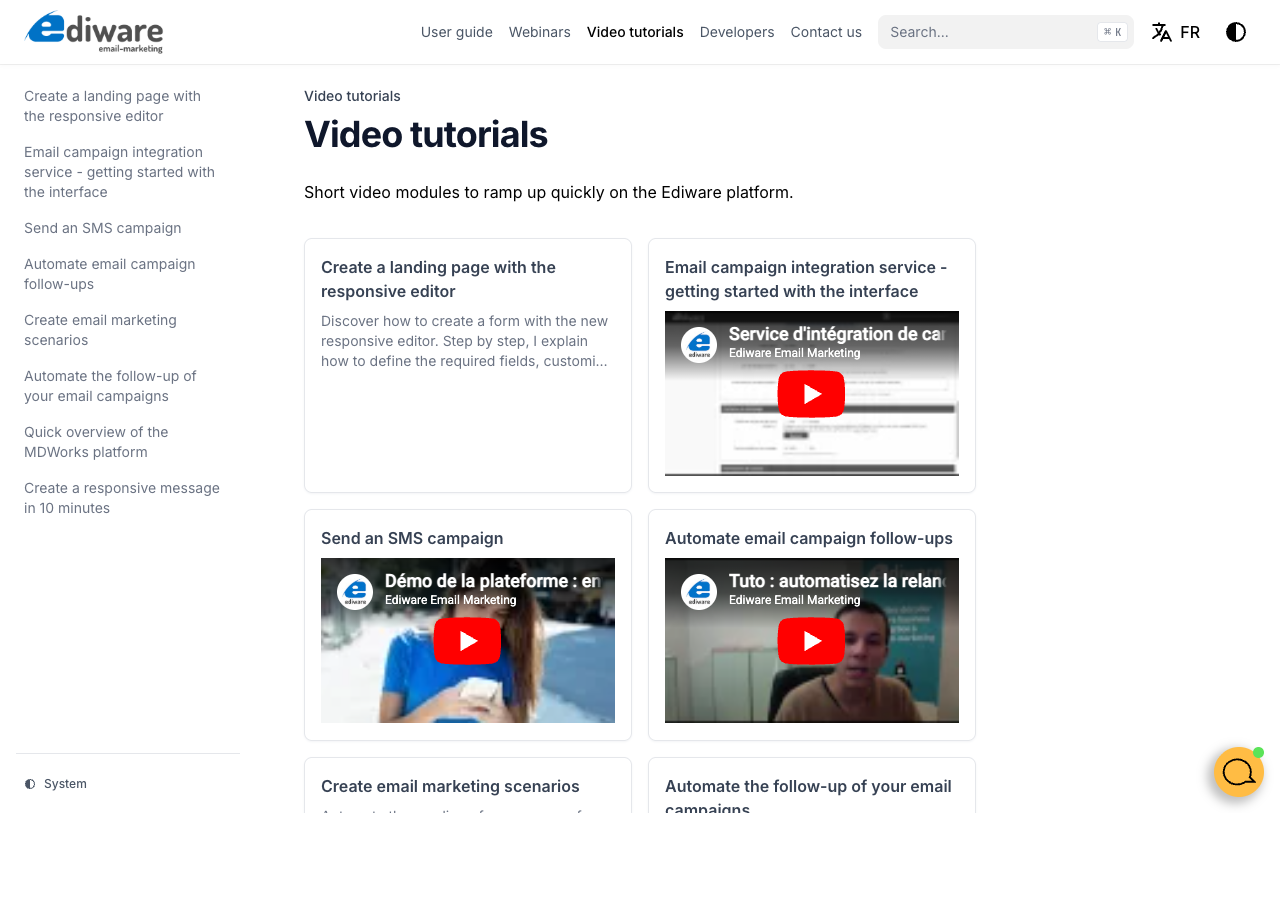The height and width of the screenshot is (900, 1280).
Task: Click the Ediware logo
Action: tap(94, 32)
